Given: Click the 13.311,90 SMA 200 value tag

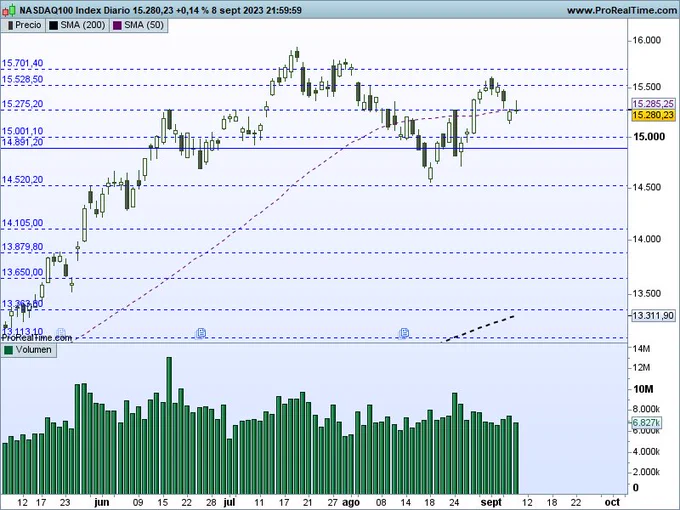Looking at the screenshot, I should coord(653,316).
